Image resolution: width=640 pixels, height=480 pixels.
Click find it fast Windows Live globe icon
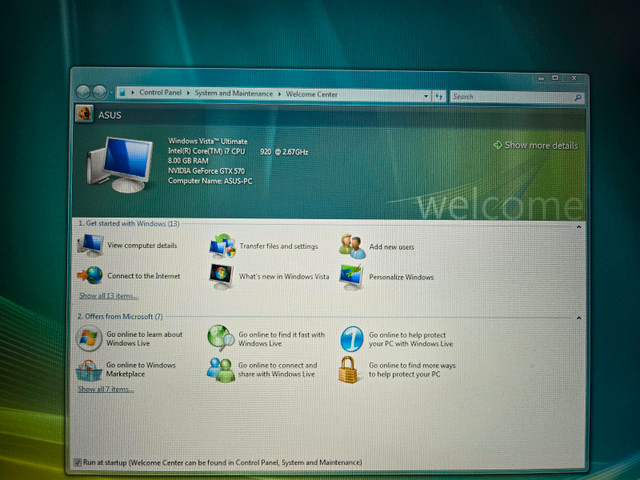click(221, 338)
